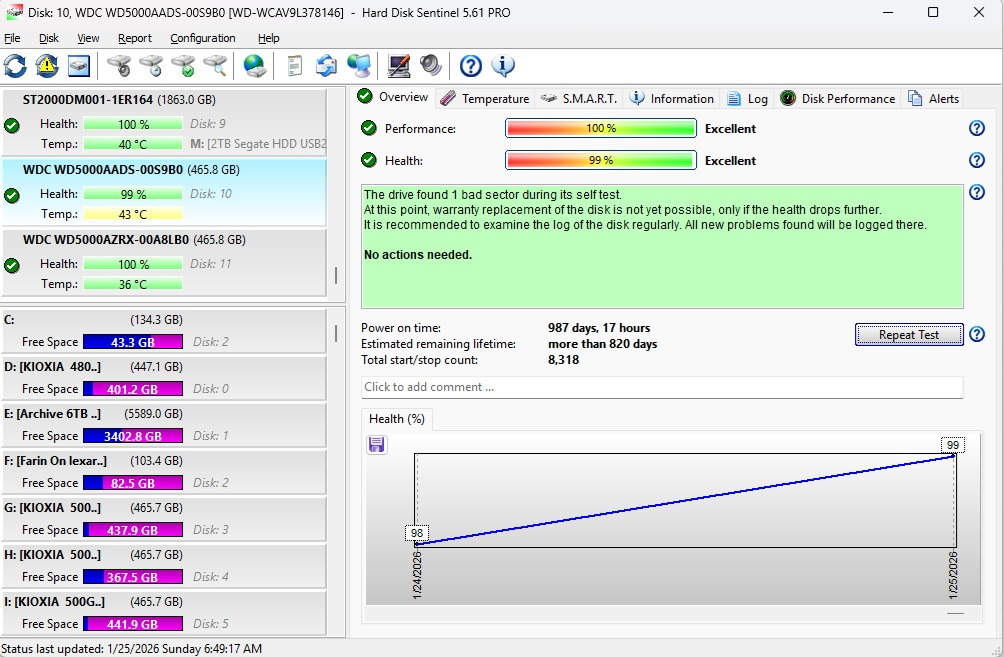The width and height of the screenshot is (1004, 657).
Task: Click the help icon beside Performance rating
Action: click(977, 129)
